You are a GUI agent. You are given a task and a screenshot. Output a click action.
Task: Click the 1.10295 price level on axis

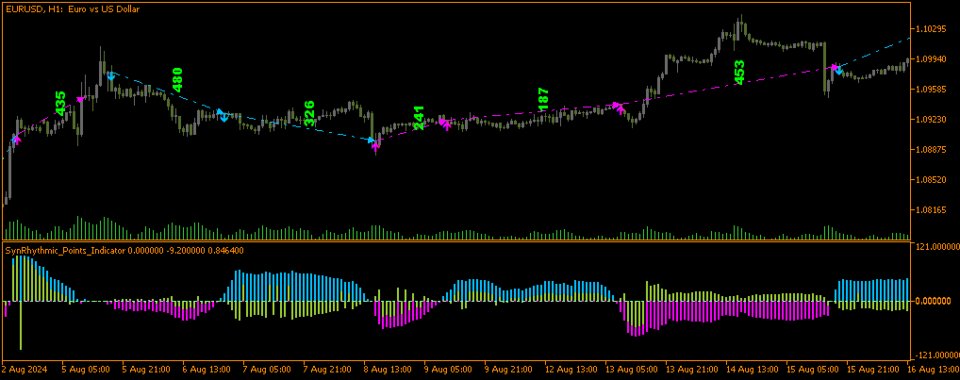click(933, 29)
